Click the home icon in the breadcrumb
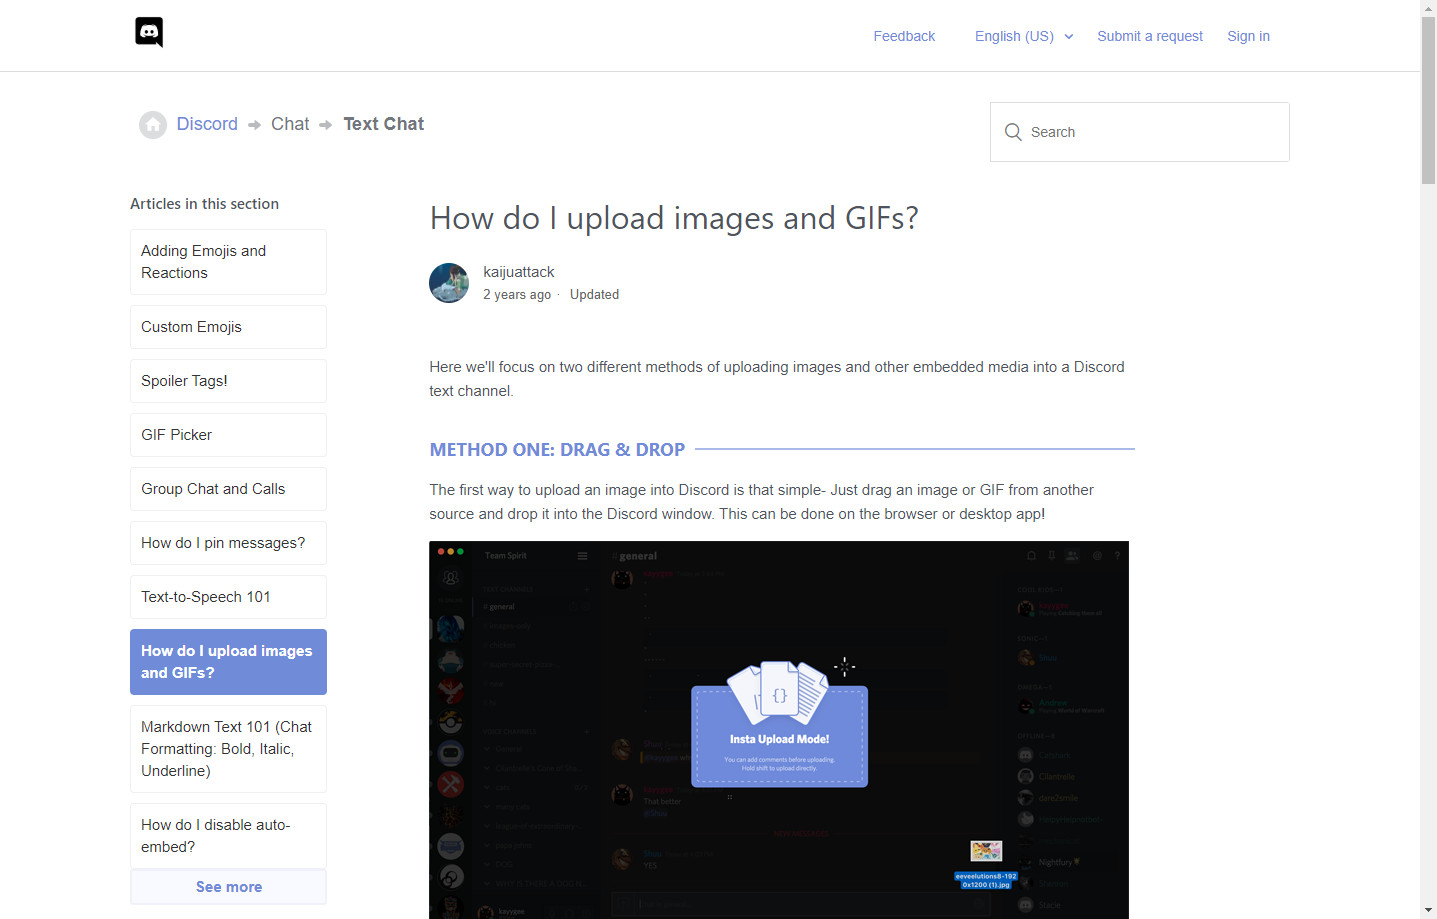Image resolution: width=1437 pixels, height=919 pixels. [153, 125]
